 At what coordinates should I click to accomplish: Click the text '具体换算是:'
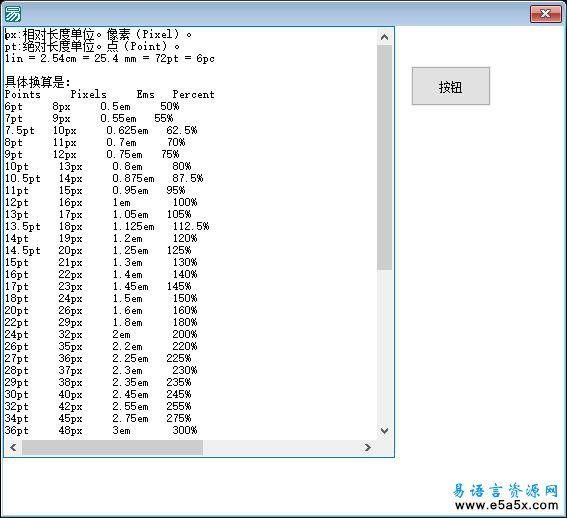pos(38,82)
